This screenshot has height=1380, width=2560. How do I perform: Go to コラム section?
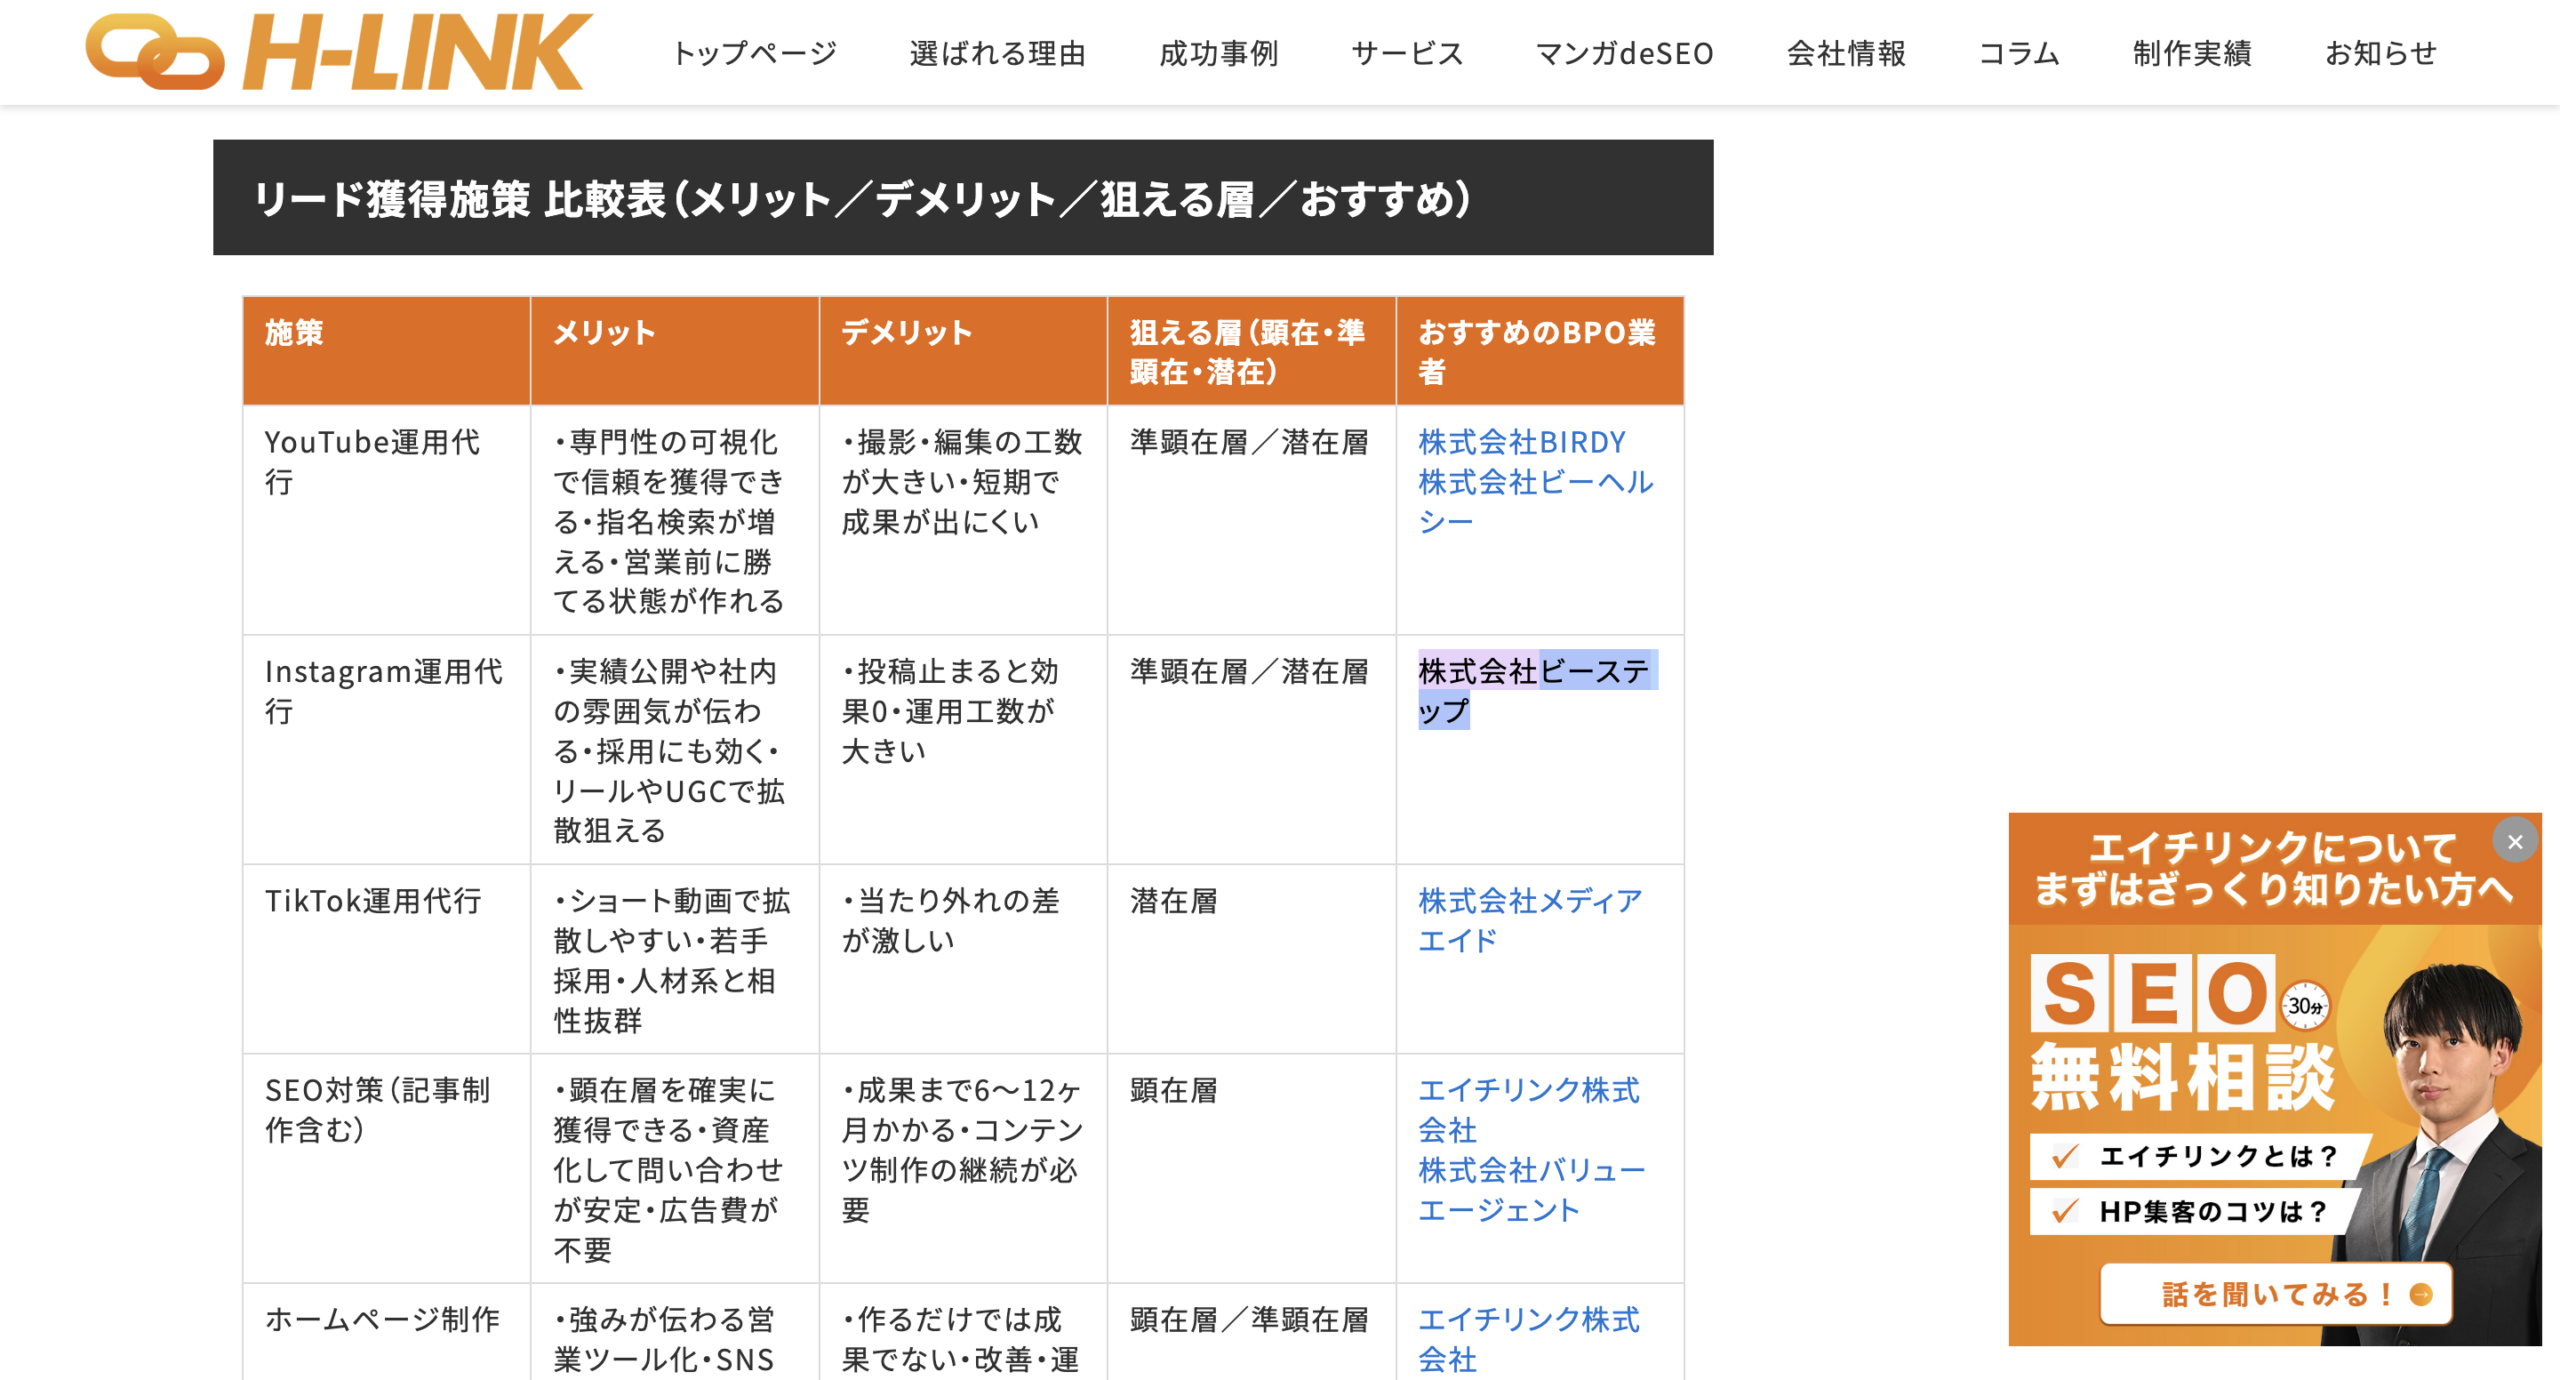point(2019,53)
